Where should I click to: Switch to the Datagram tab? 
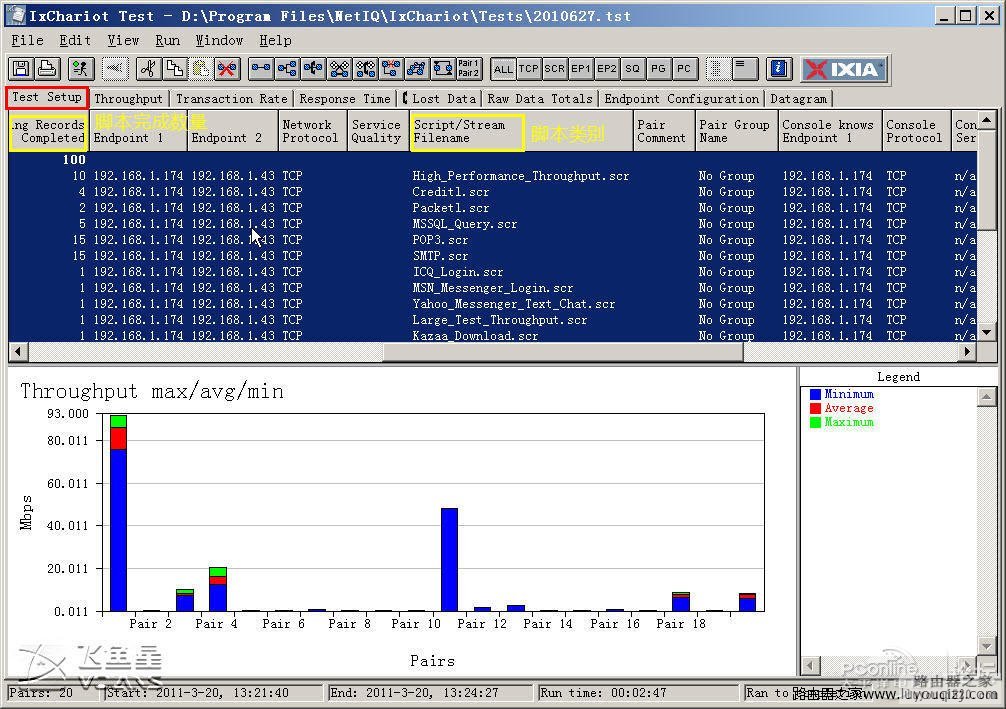(798, 99)
